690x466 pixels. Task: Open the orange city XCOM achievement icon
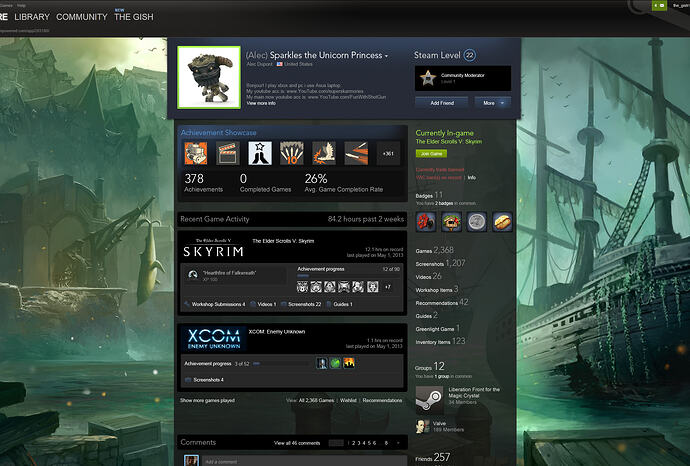point(349,363)
